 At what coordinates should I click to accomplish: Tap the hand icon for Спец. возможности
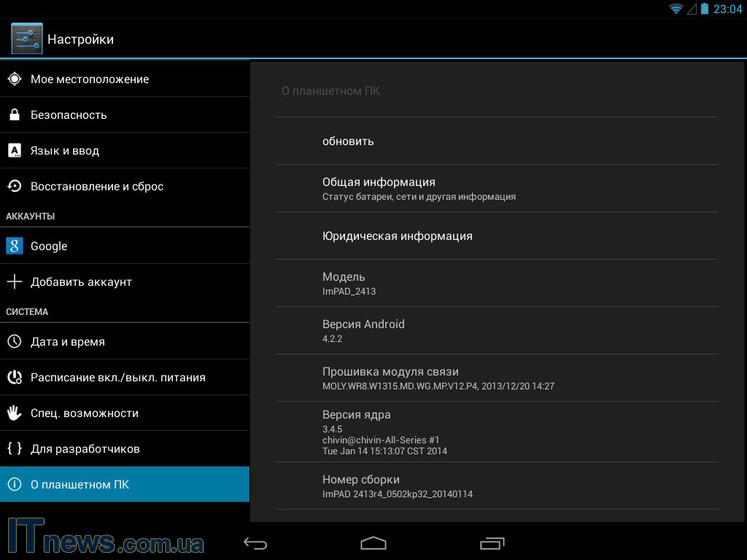point(14,413)
